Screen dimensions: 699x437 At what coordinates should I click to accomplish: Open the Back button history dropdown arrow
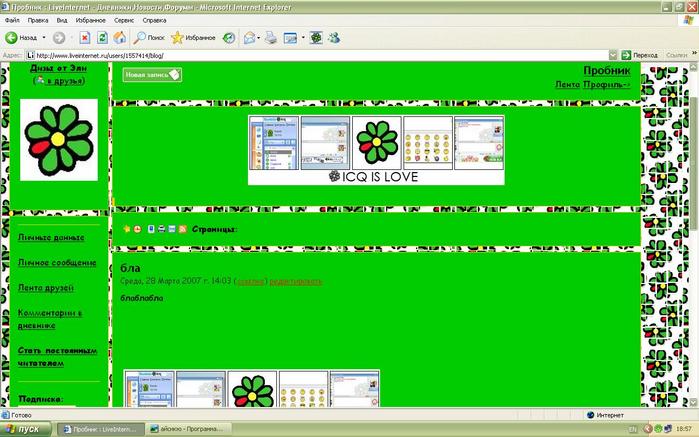(x=44, y=38)
